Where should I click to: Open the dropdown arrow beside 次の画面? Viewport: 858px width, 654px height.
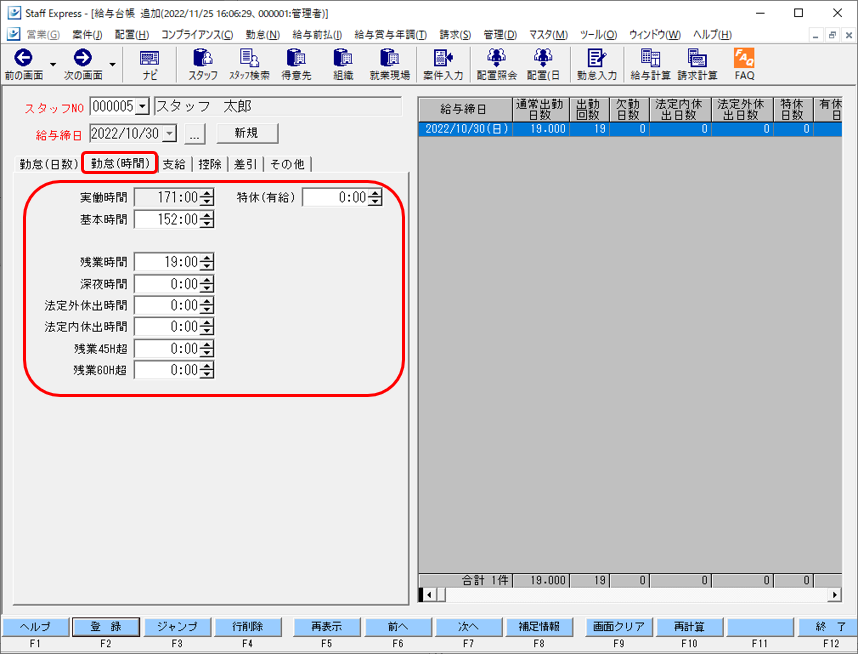(111, 65)
